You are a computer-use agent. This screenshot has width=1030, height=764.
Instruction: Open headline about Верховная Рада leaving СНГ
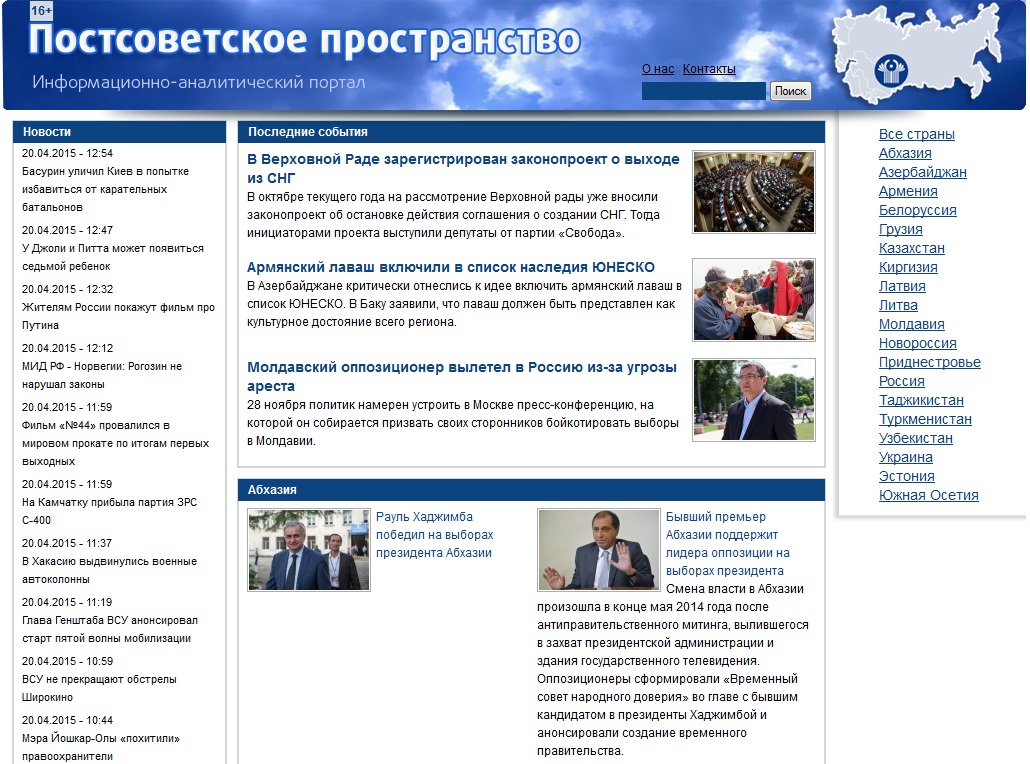(463, 169)
